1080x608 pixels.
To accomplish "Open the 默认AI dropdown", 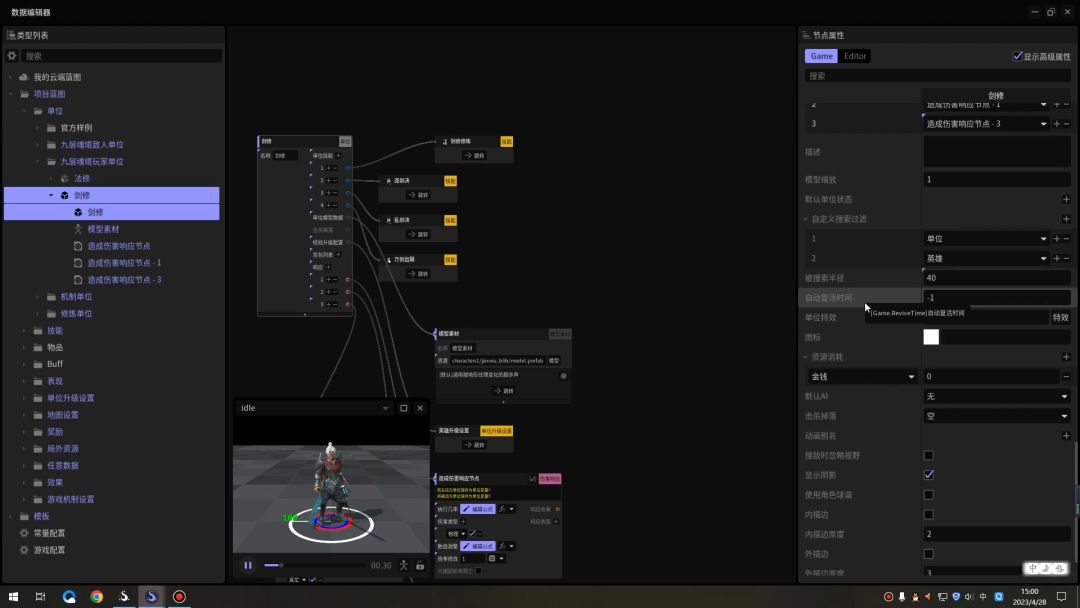I will tap(996, 396).
